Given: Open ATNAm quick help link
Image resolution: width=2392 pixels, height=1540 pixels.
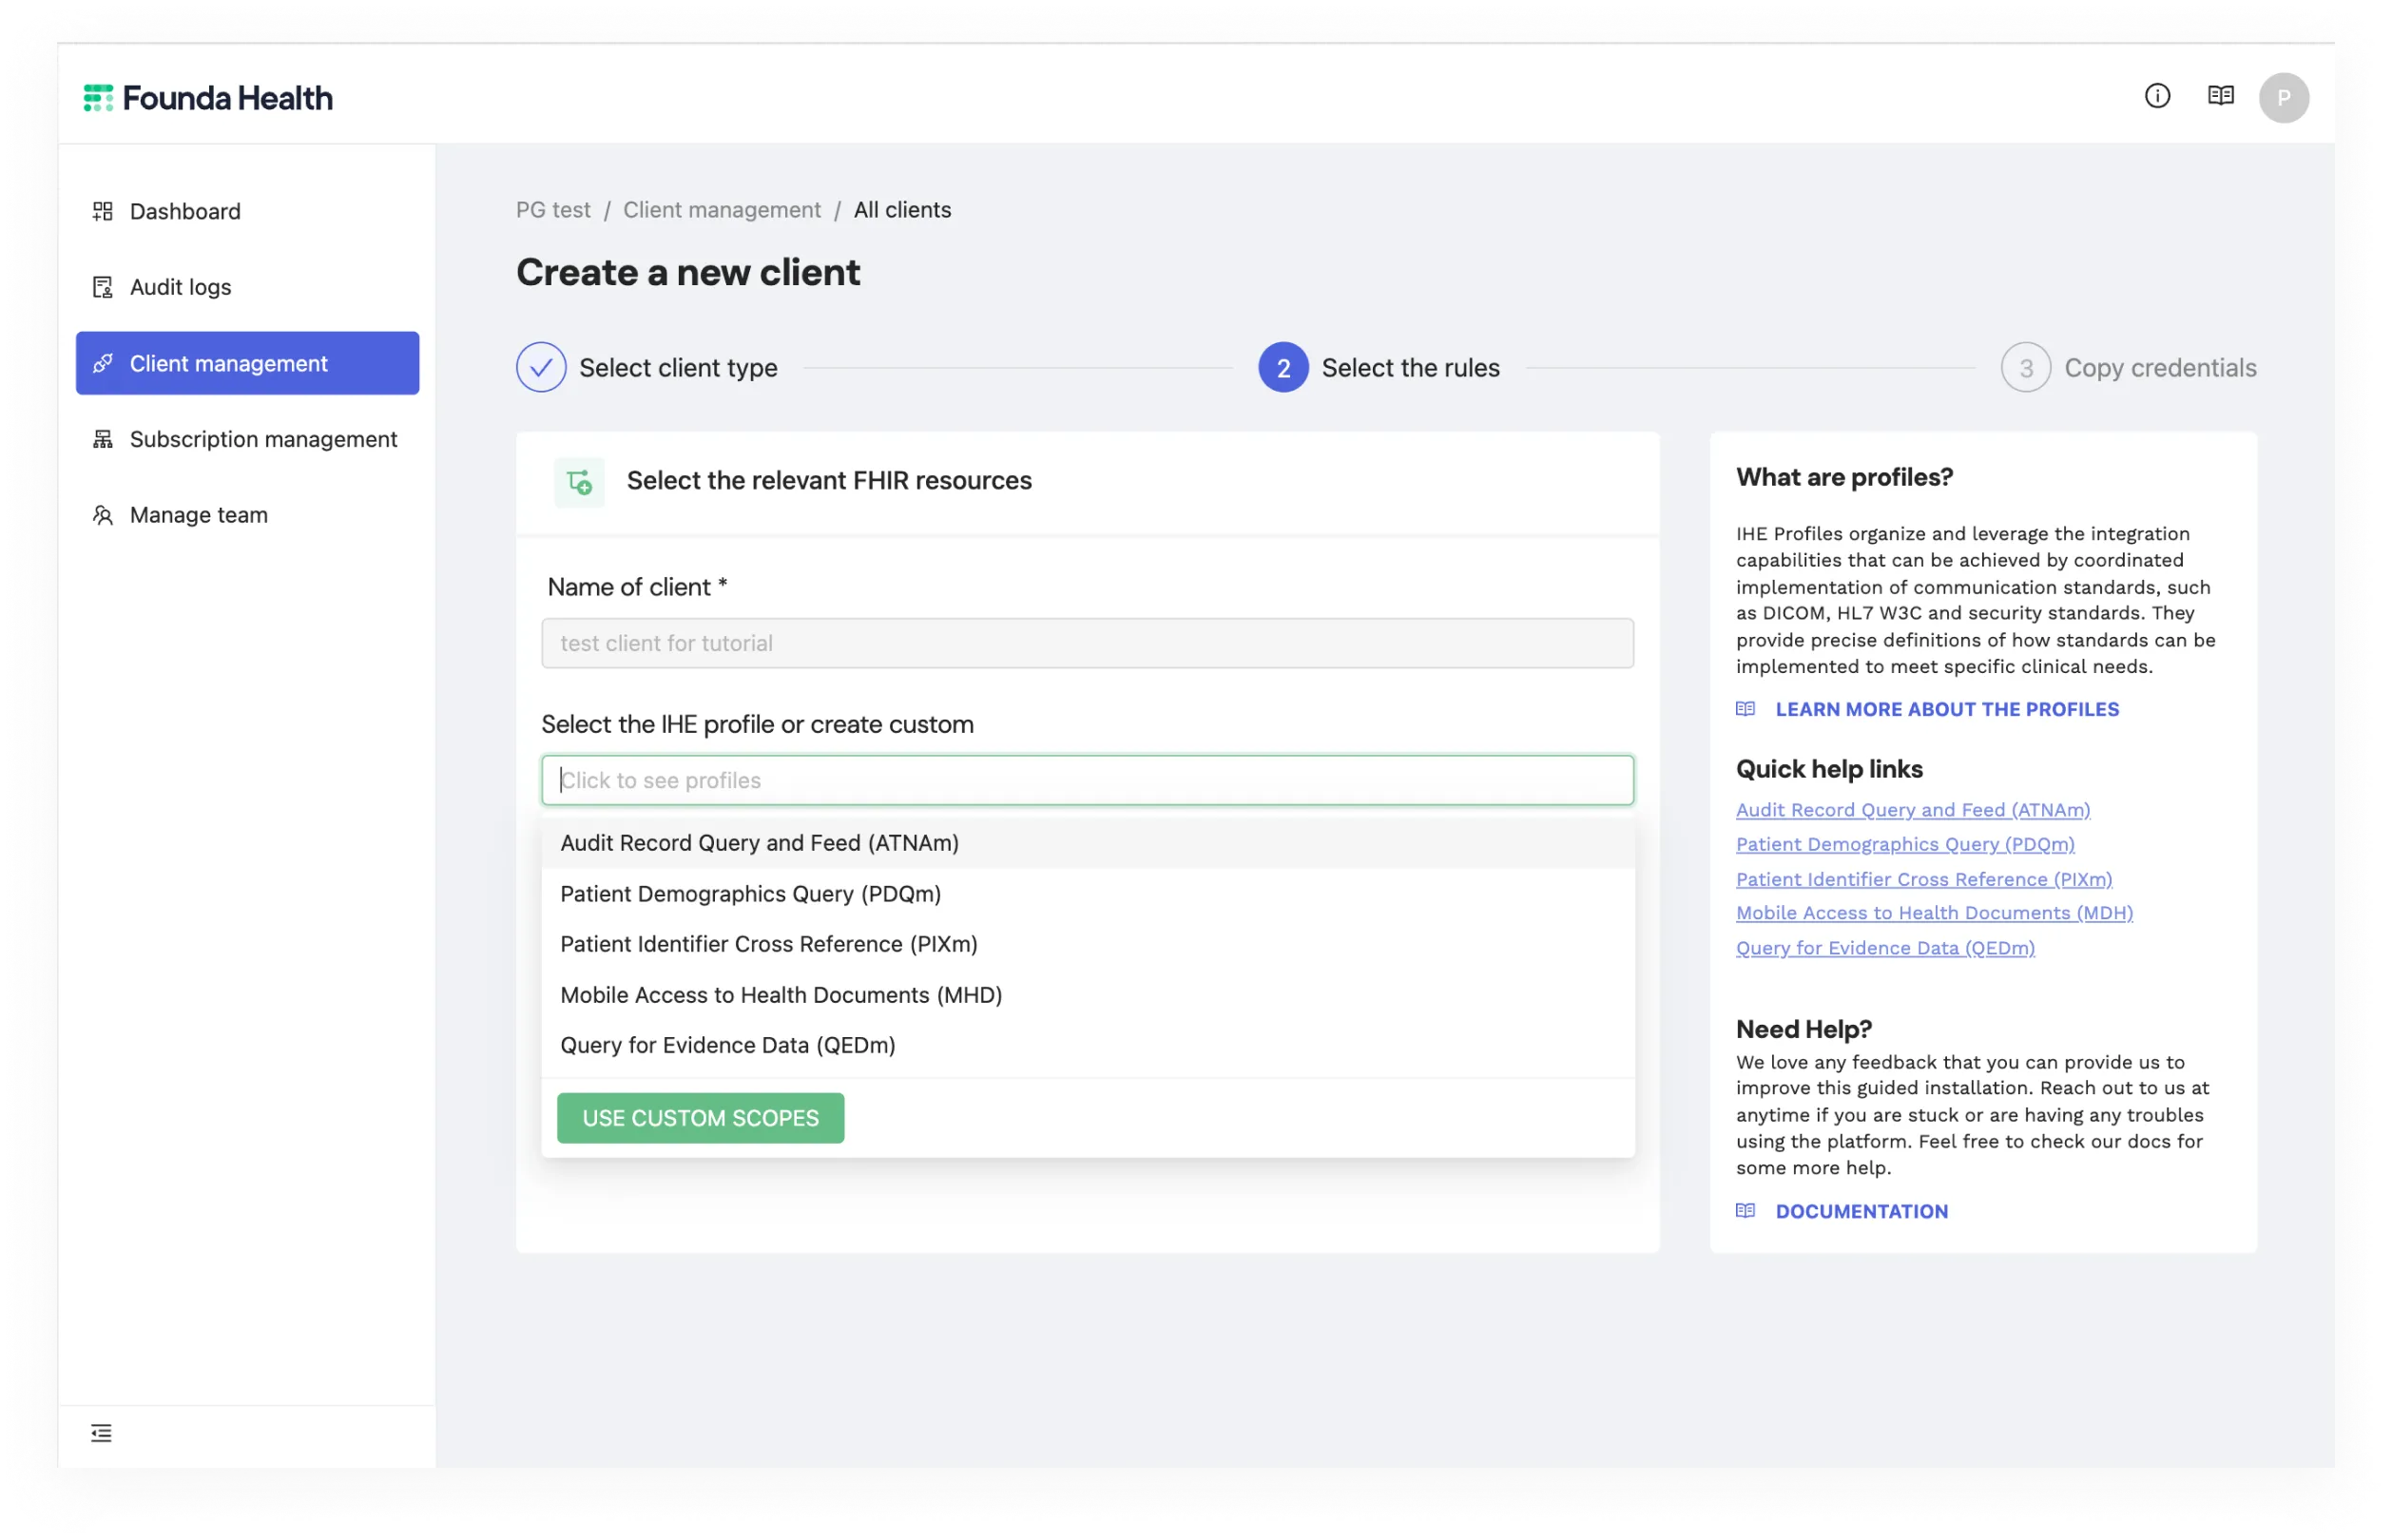Looking at the screenshot, I should 1912,810.
